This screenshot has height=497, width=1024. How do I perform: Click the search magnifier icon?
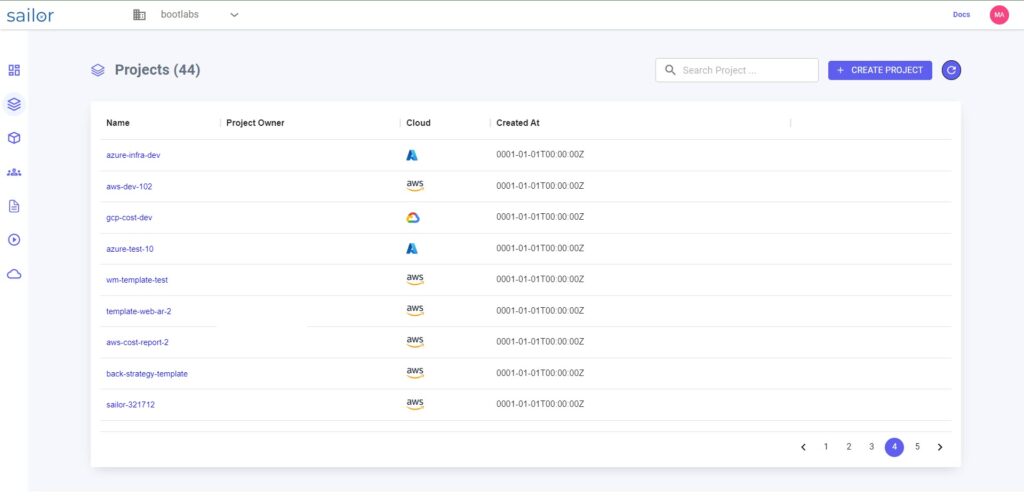669,70
